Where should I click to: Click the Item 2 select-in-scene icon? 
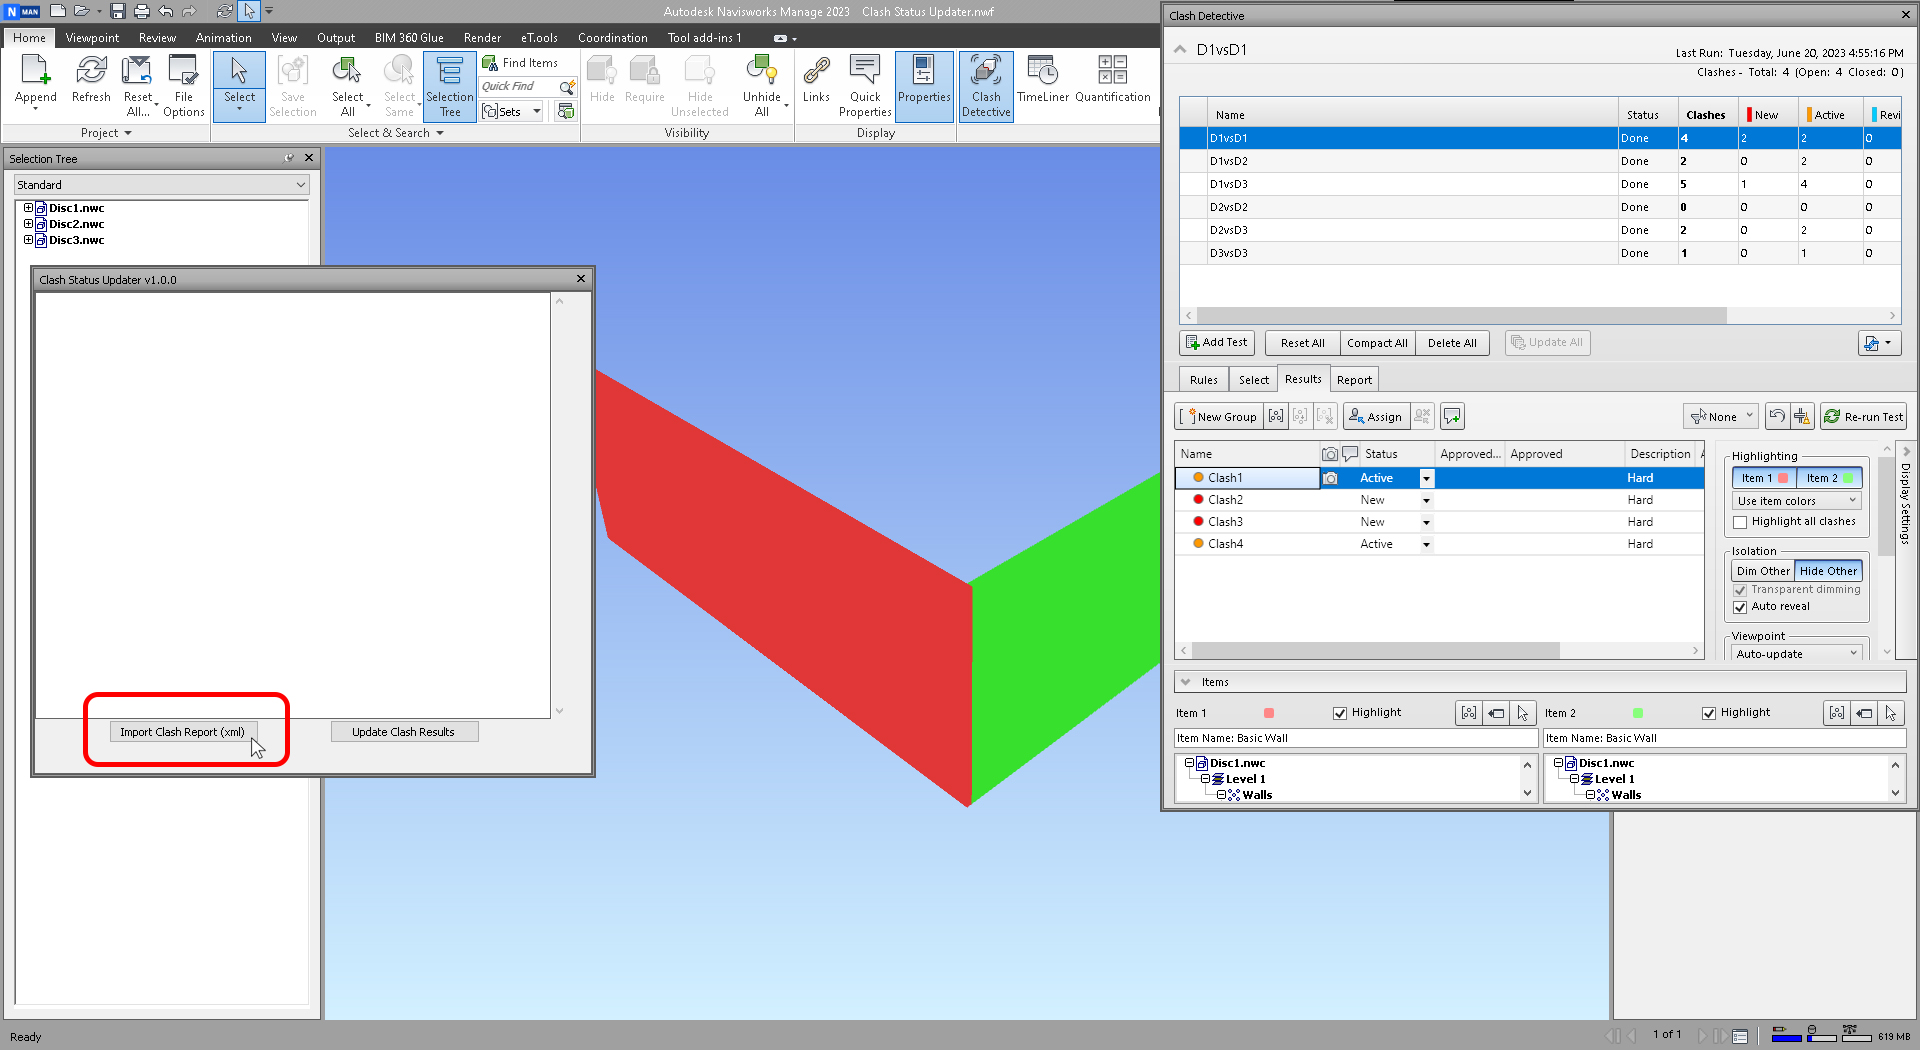[1890, 713]
